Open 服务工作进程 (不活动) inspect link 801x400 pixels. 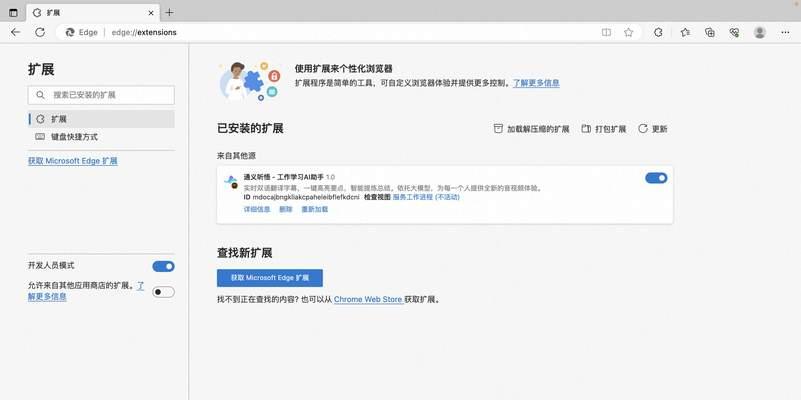tap(426, 197)
